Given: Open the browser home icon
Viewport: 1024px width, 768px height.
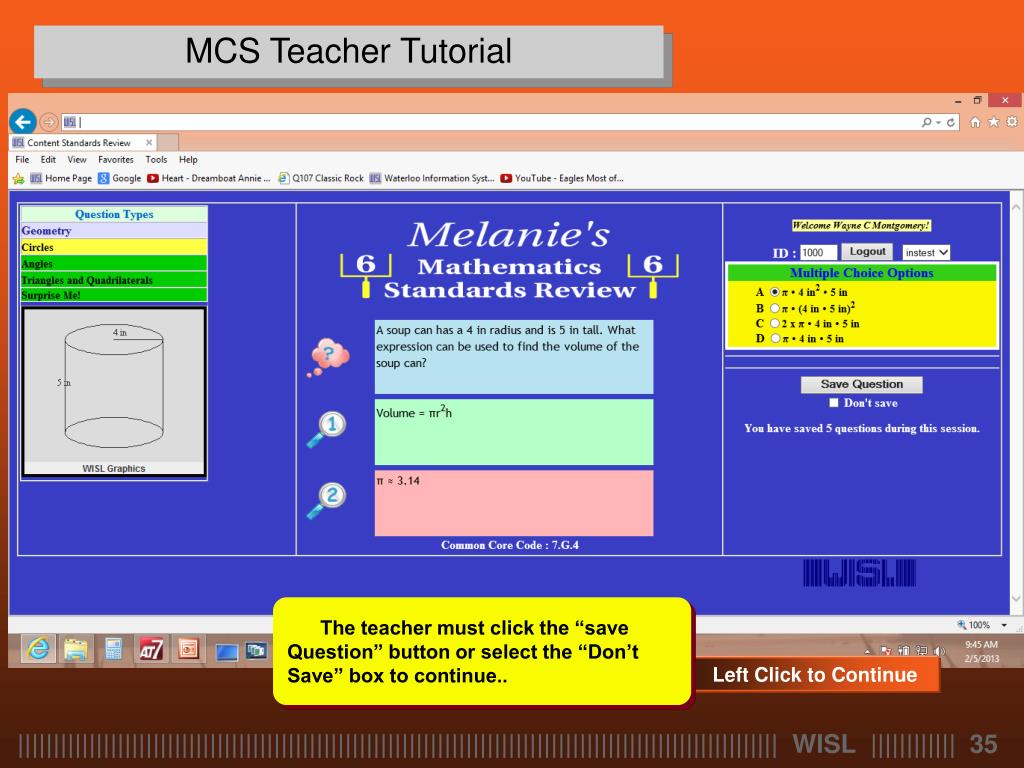Looking at the screenshot, I should click(x=975, y=122).
